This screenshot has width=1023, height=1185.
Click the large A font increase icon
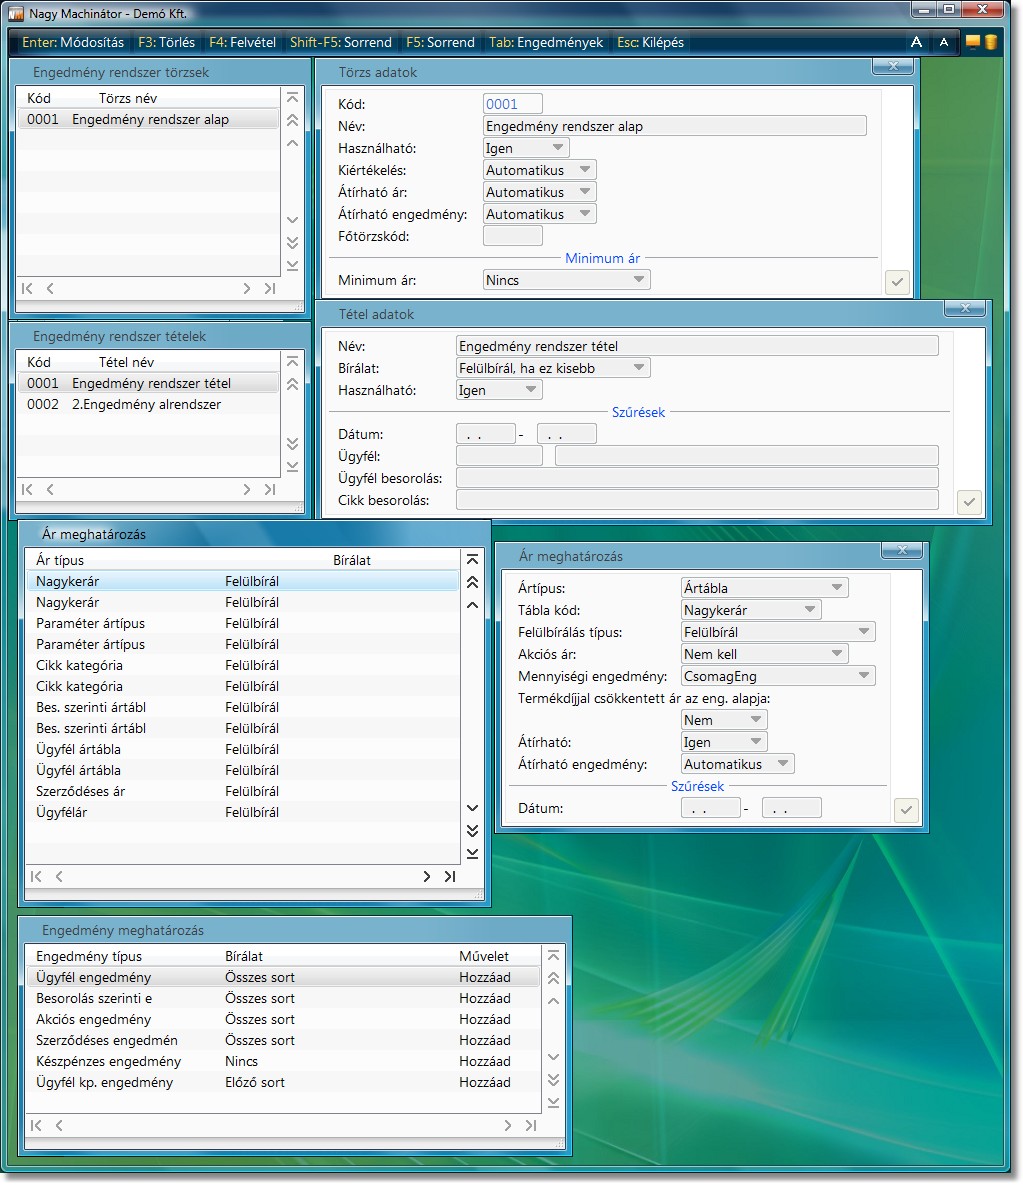[x=916, y=42]
